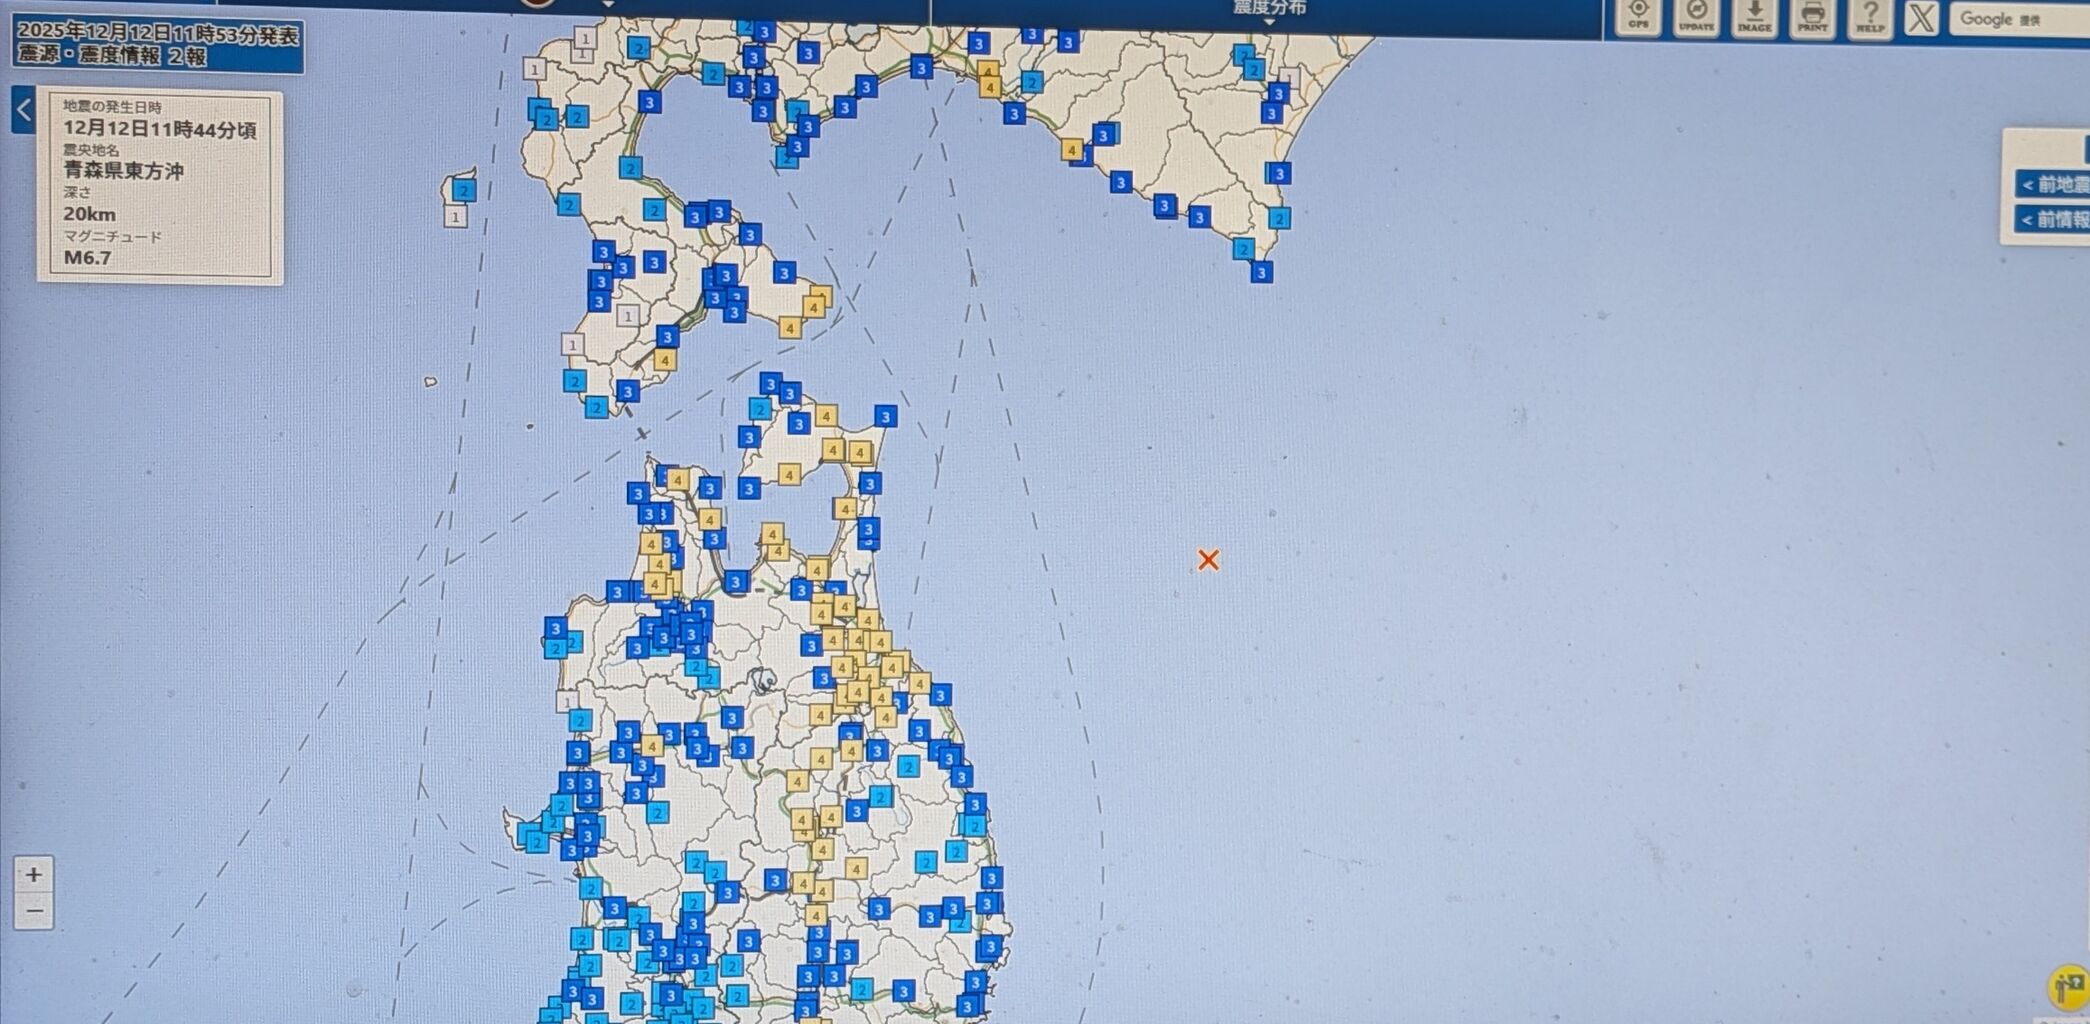Click the intensity 1 marker on the small western island
The height and width of the screenshot is (1024, 2090).
456,216
